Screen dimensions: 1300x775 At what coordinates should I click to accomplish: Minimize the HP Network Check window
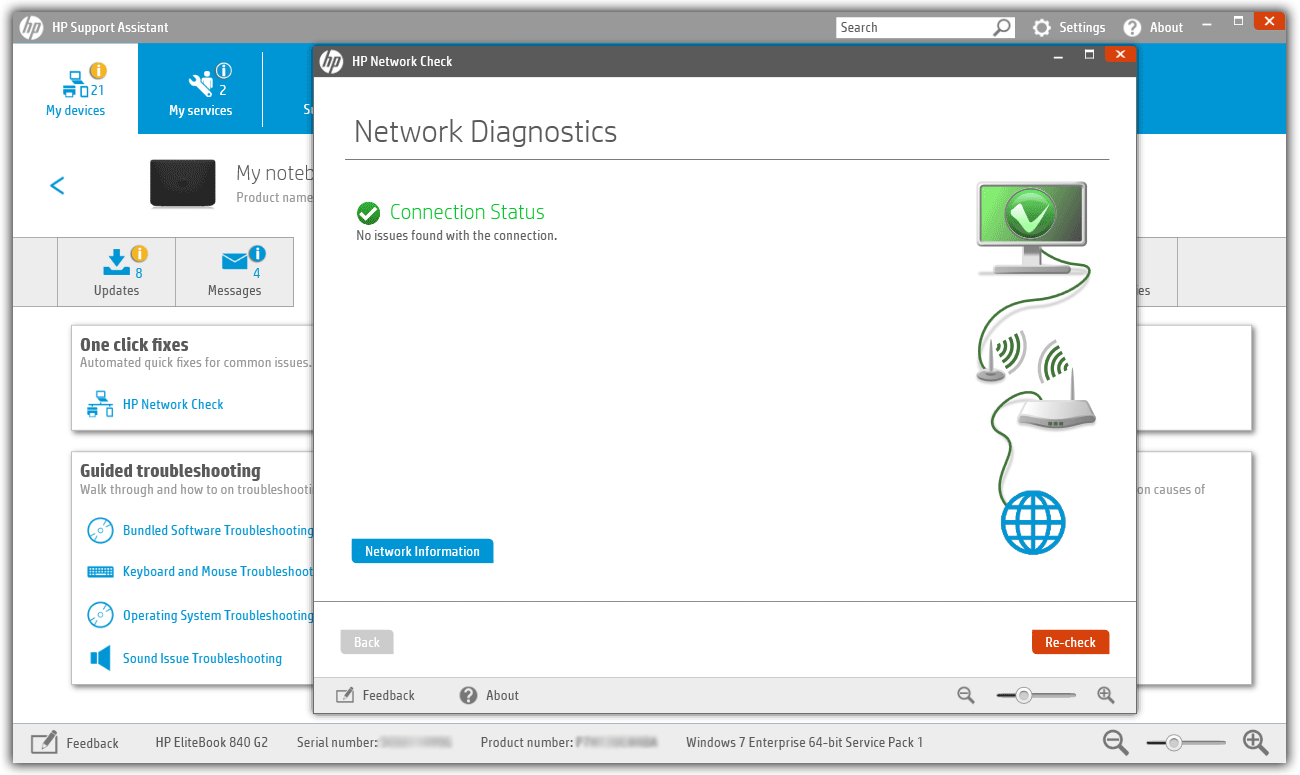pyautogui.click(x=1059, y=55)
